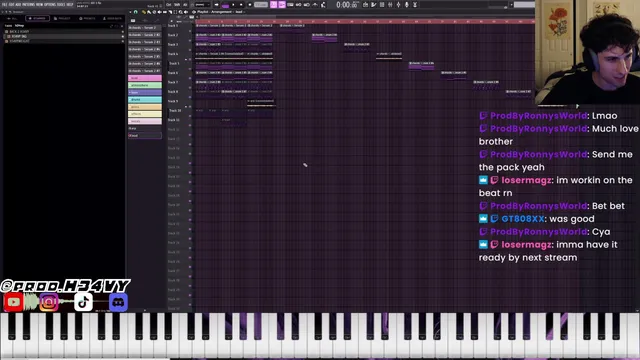The width and height of the screenshot is (640, 360).
Task: Select the Mute tool in playlist
Action: pos(160,12)
